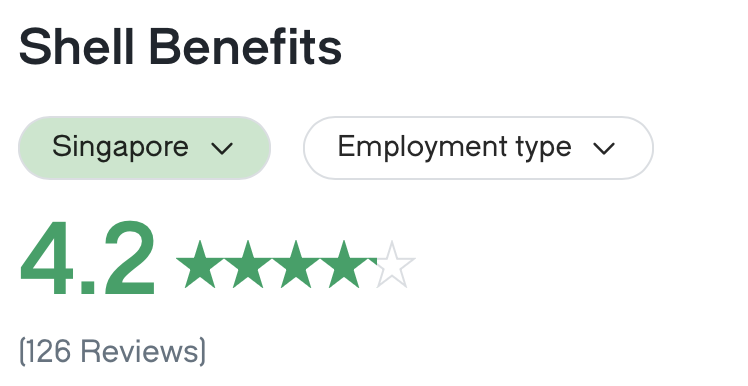This screenshot has height=386, width=748.
Task: Select the Shell Benefits heading
Action: [180, 47]
